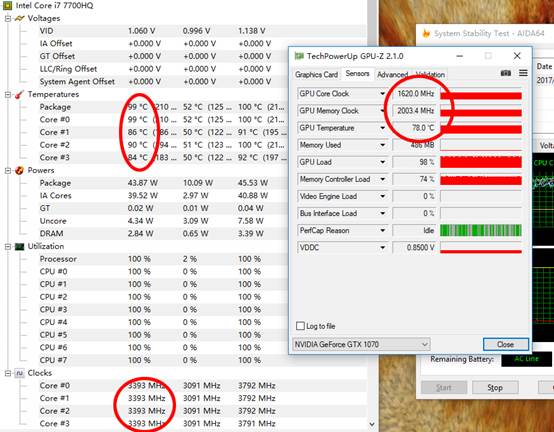Viewport: 554px width, 432px height.
Task: Click the Intel Core i7 7700HQ CPU icon
Action: 7,5
